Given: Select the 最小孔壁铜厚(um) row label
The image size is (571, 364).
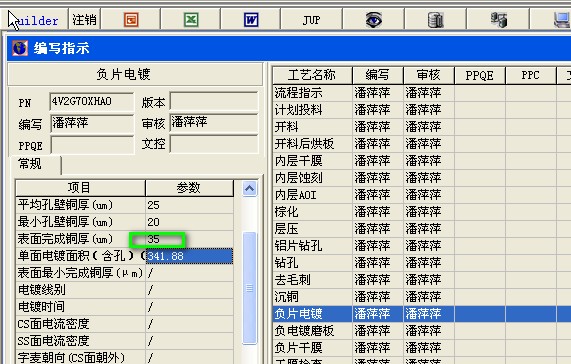Looking at the screenshot, I should point(80,222).
